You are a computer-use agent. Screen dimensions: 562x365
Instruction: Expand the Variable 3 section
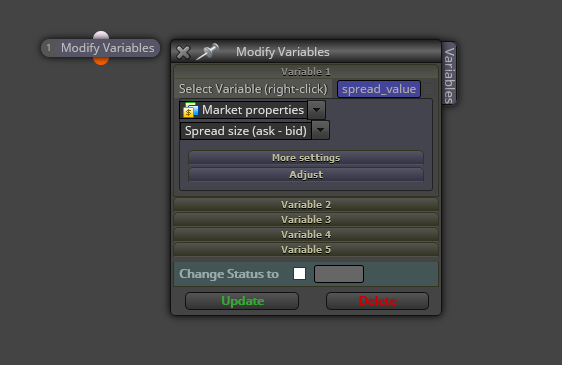[x=306, y=219]
